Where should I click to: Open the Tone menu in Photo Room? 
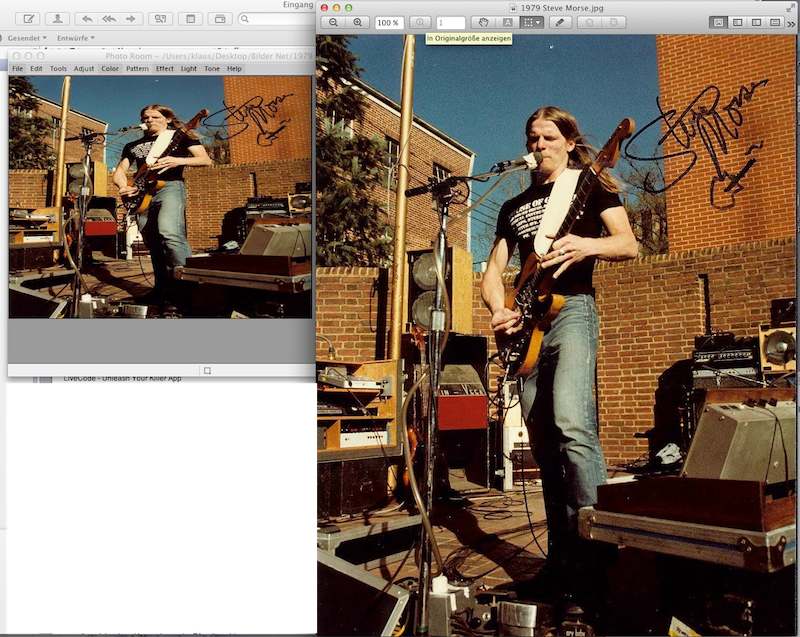click(x=212, y=69)
